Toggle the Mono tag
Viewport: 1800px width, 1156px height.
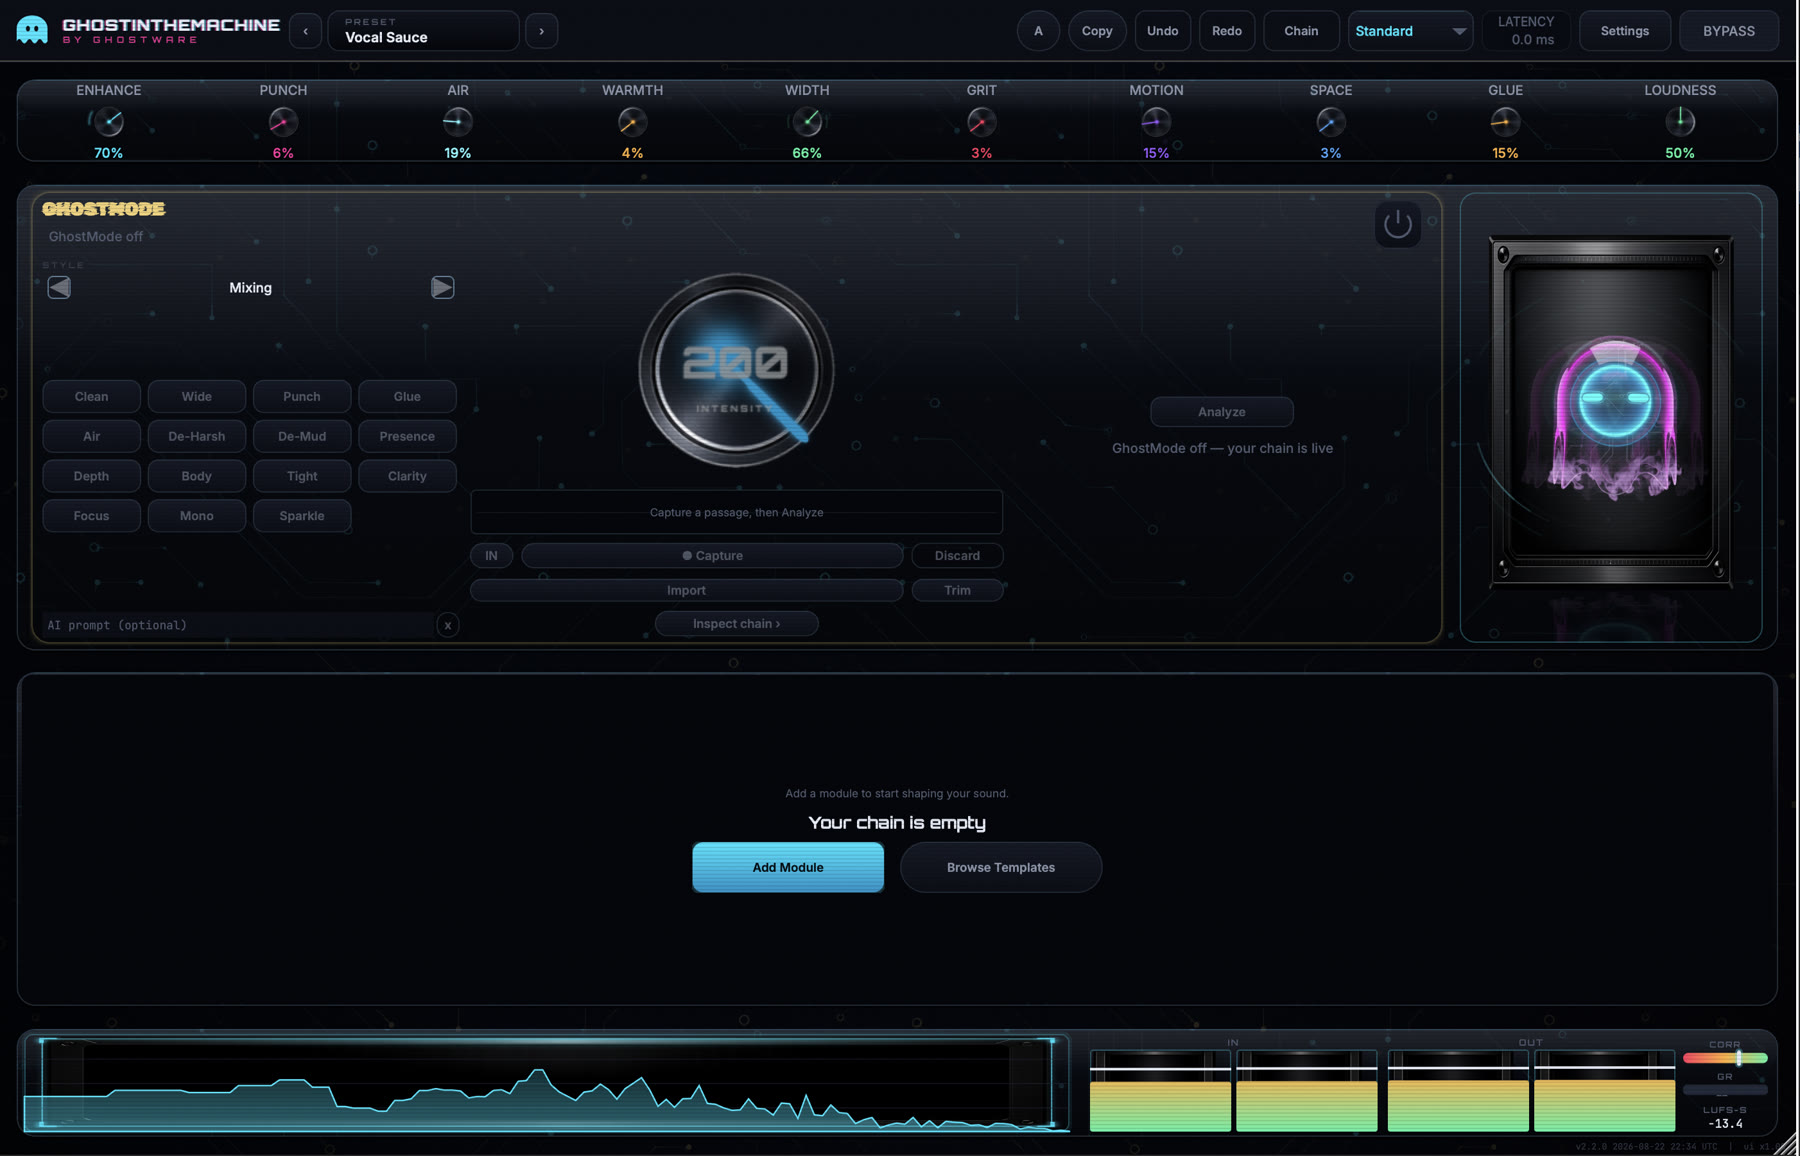click(197, 516)
